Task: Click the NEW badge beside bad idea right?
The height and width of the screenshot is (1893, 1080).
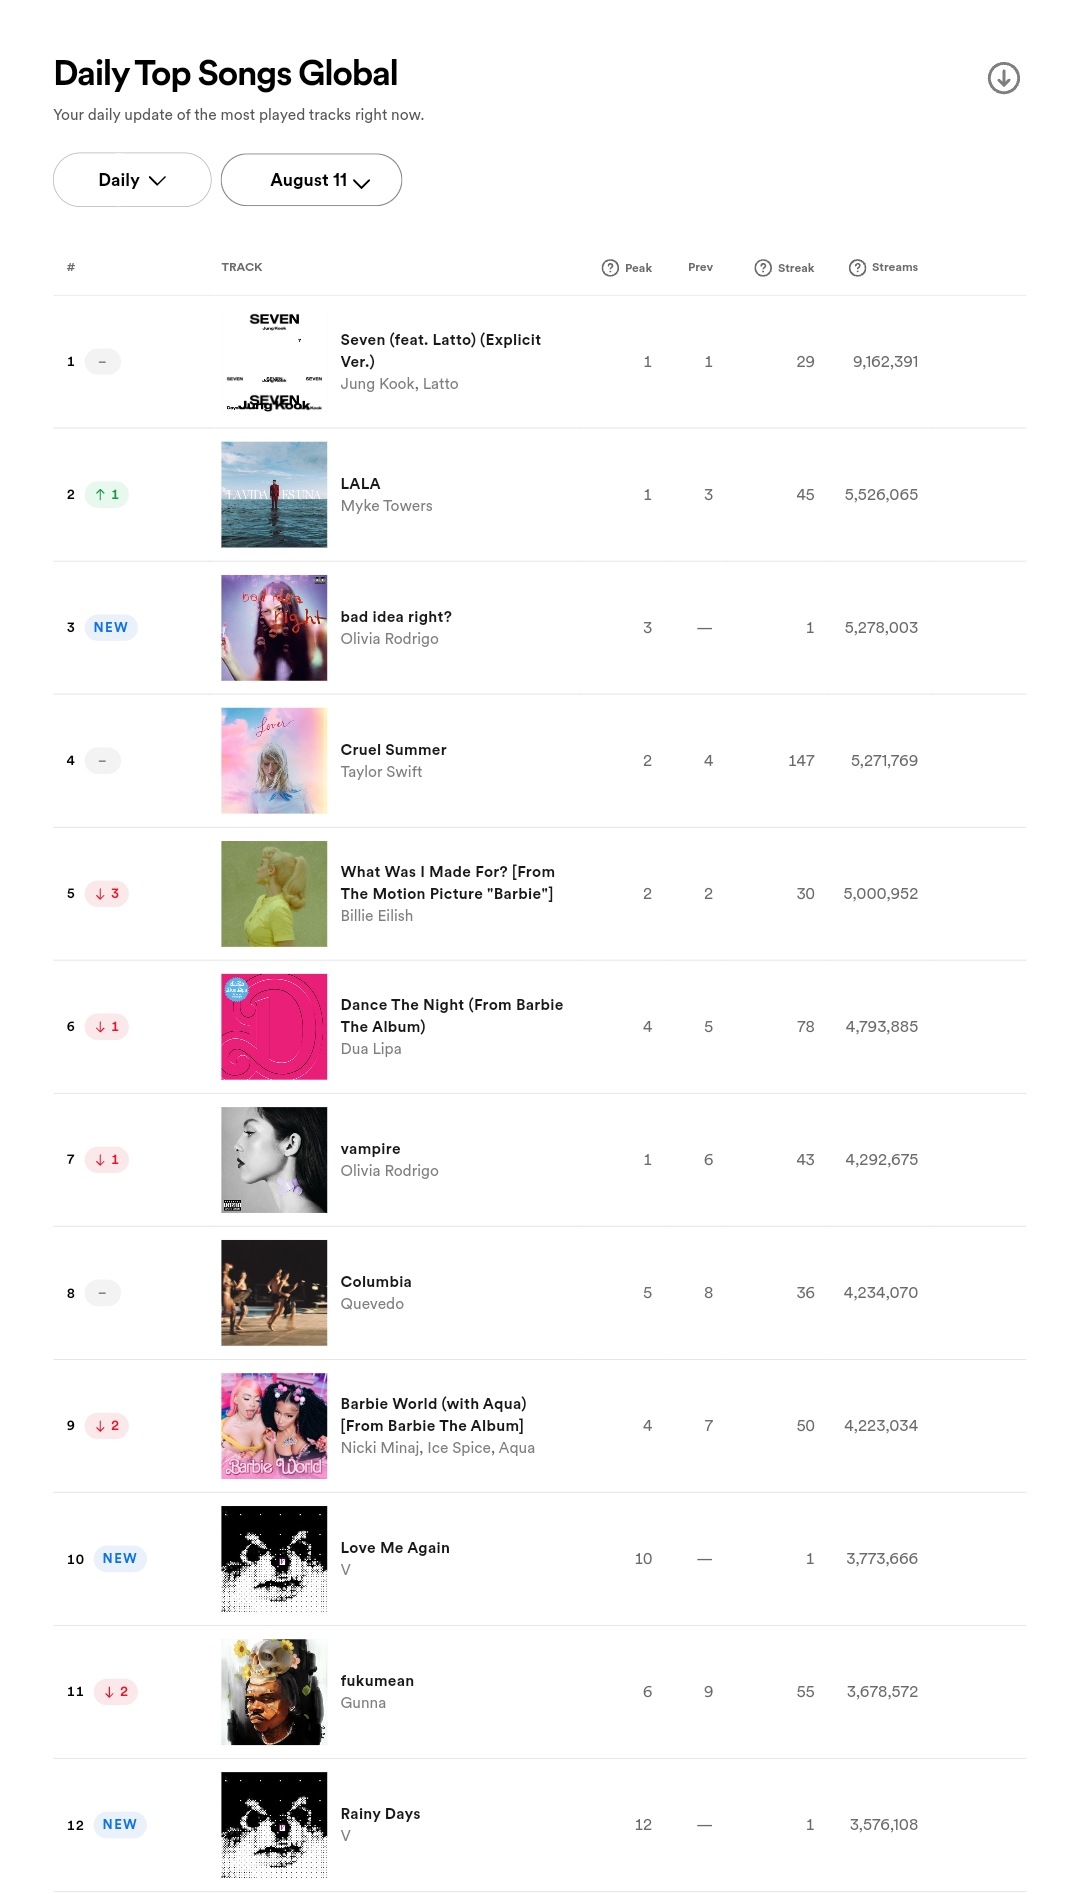Action: 111,628
